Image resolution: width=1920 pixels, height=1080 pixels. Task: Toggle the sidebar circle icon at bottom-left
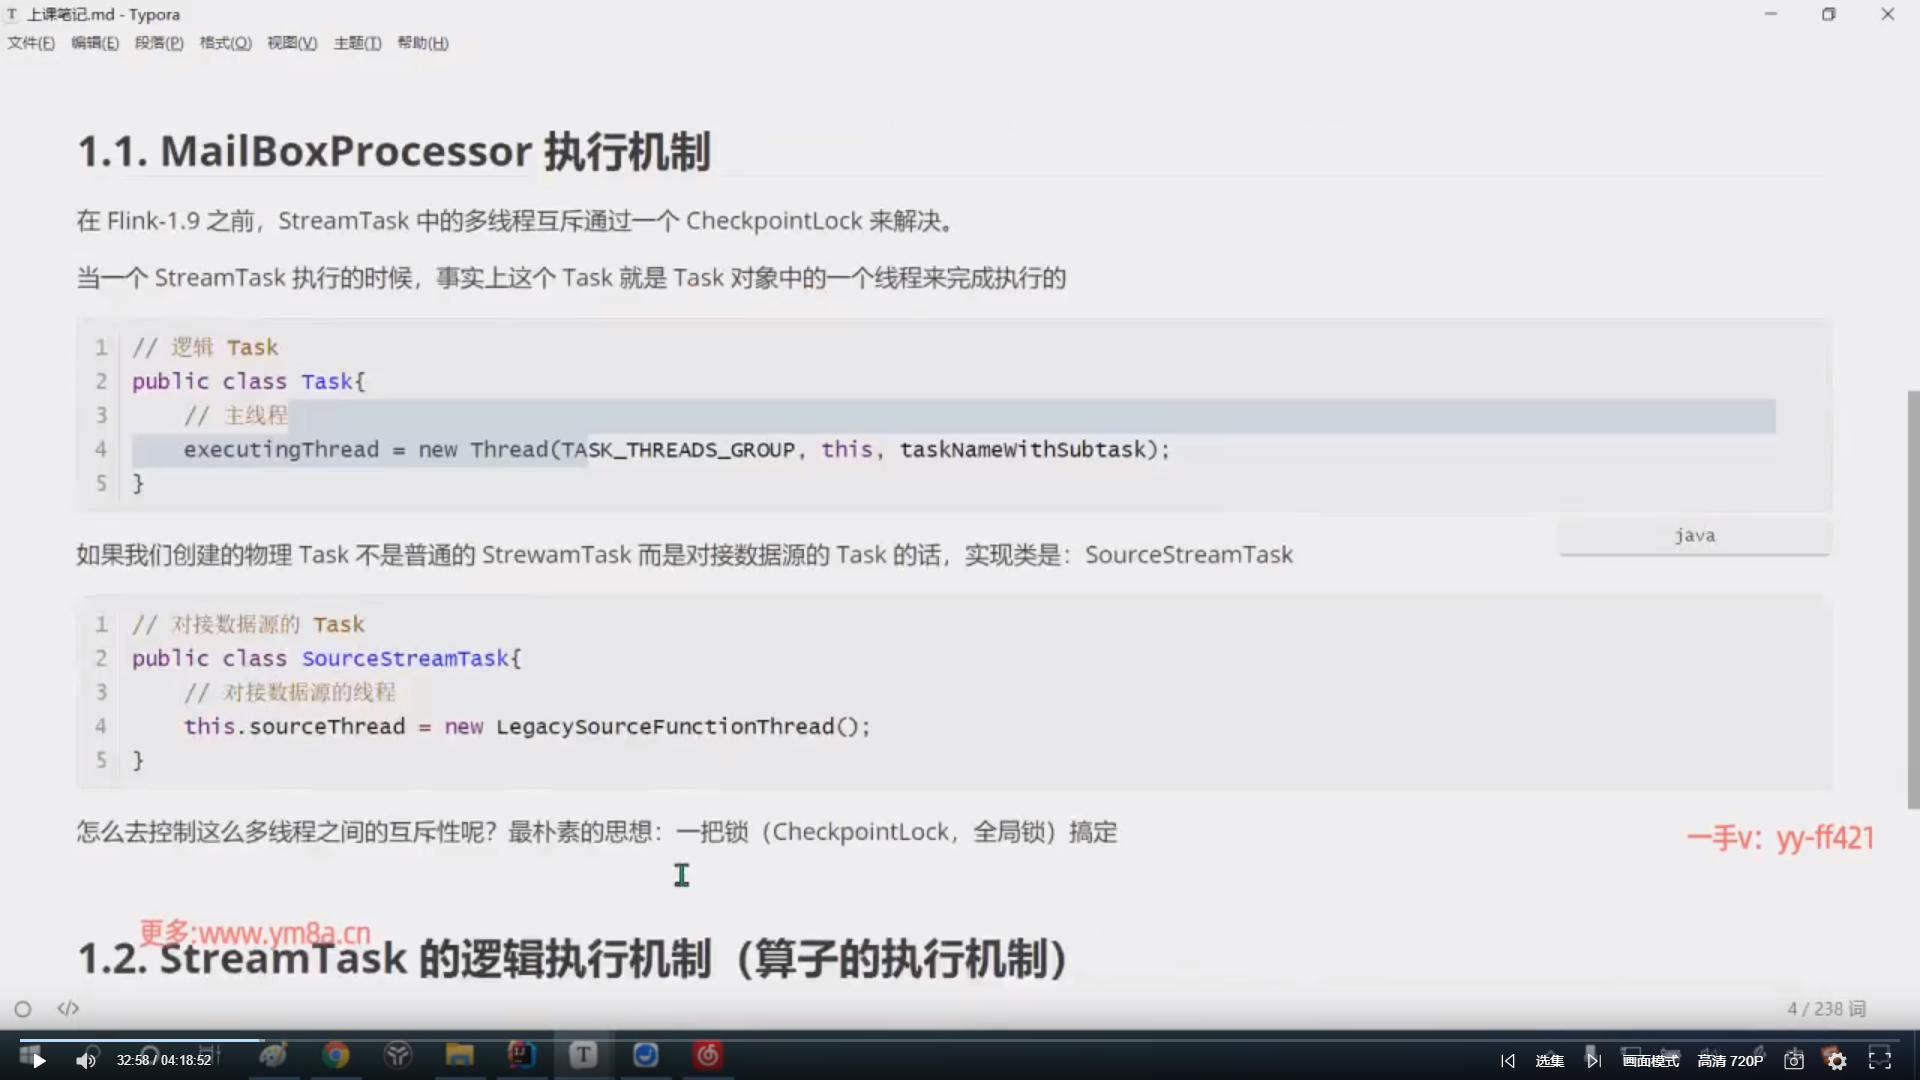tap(23, 1009)
